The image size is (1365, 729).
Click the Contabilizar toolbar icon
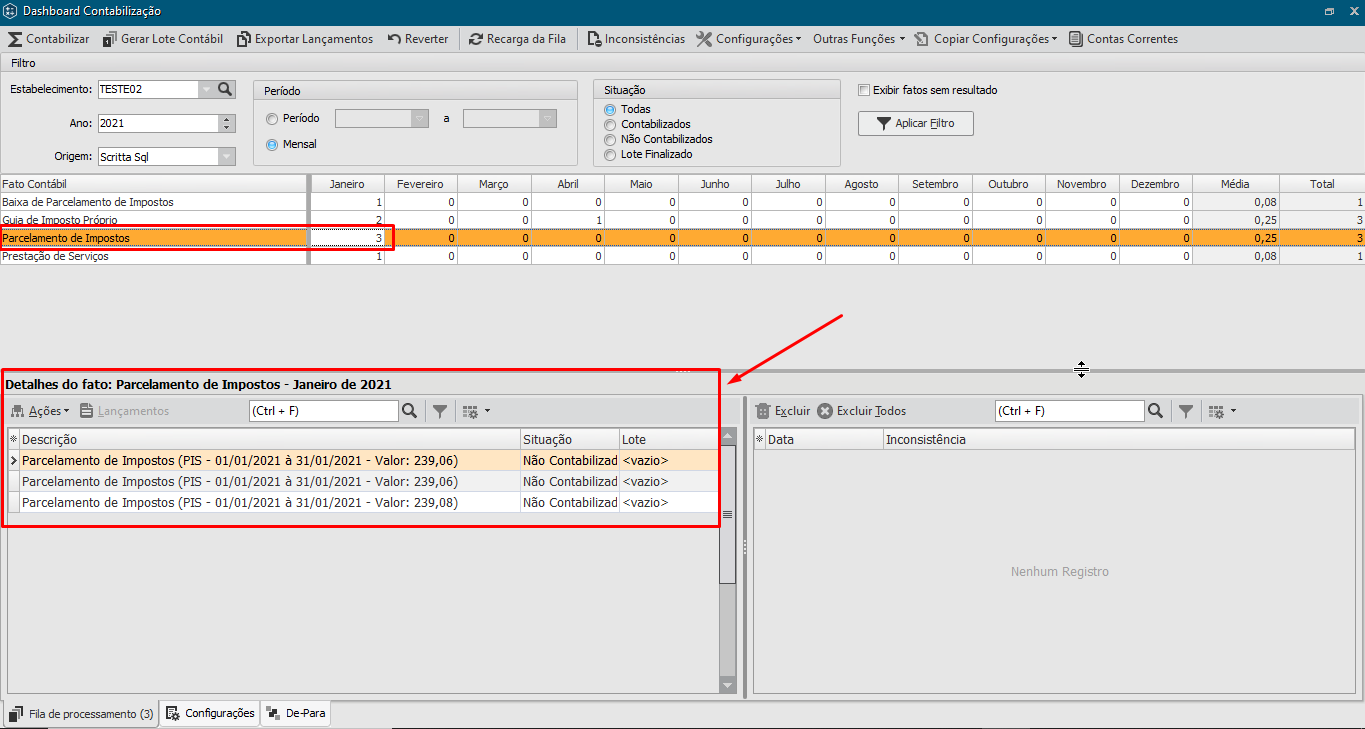[15, 39]
